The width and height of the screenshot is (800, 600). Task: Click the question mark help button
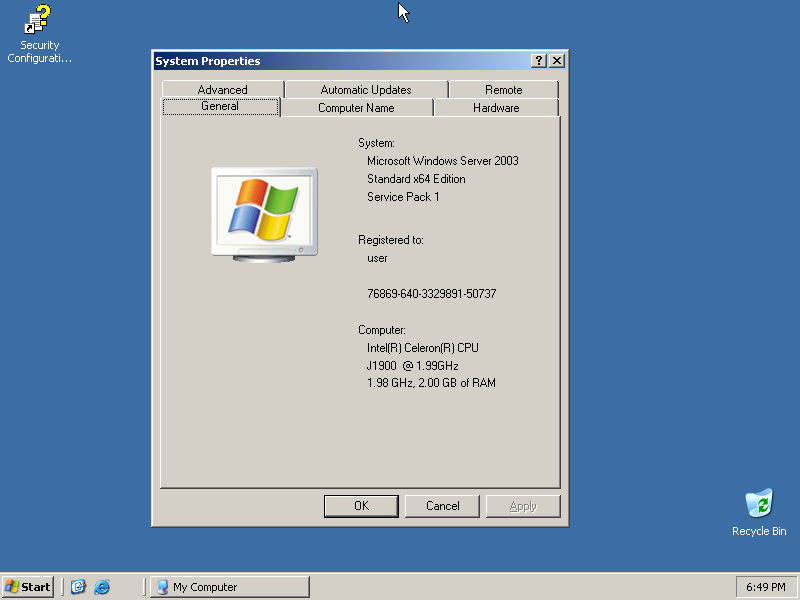tap(539, 61)
